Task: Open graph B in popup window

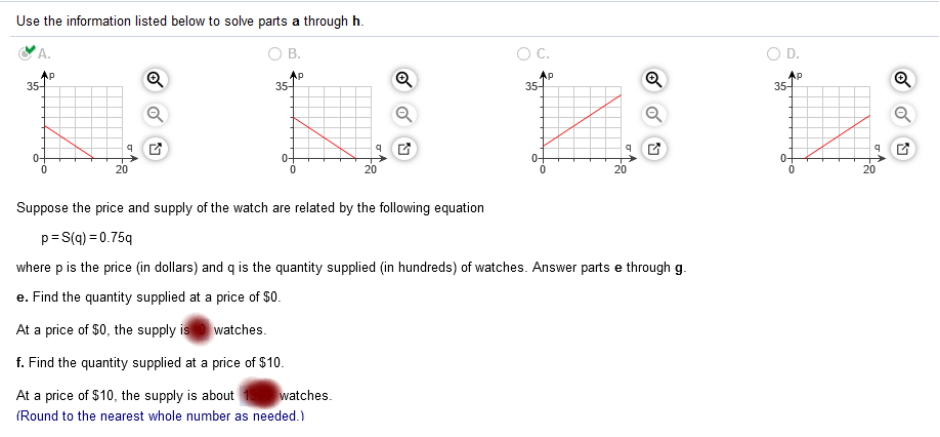Action: point(404,149)
